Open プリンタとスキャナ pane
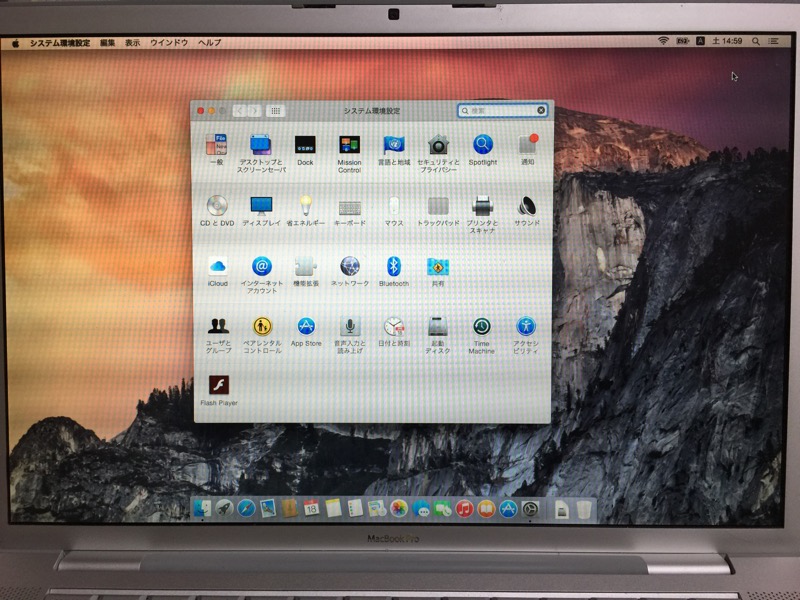This screenshot has width=800, height=600. click(482, 214)
